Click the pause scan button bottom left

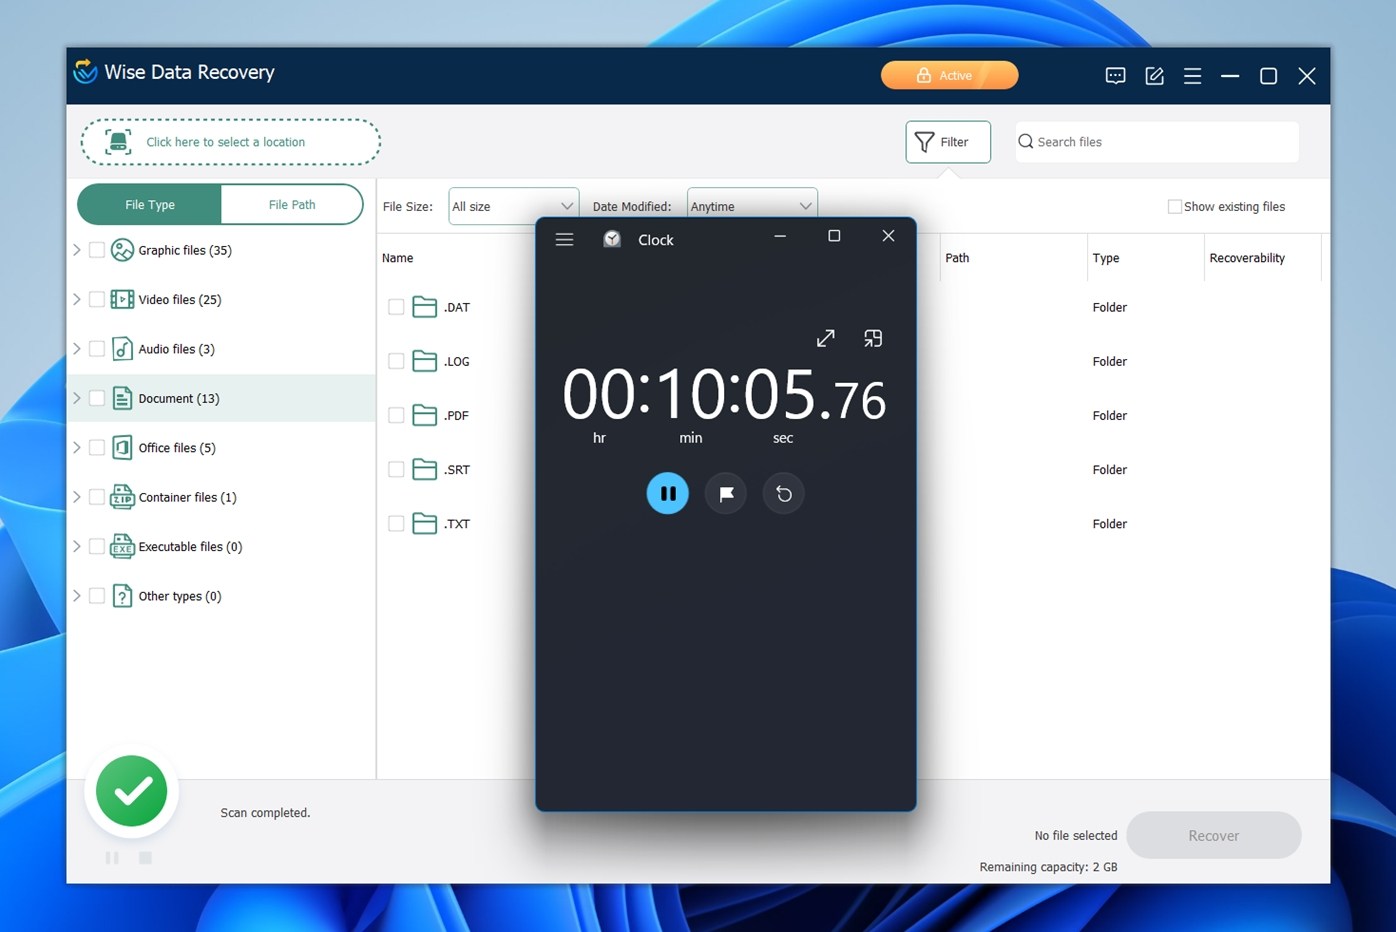[x=112, y=858]
